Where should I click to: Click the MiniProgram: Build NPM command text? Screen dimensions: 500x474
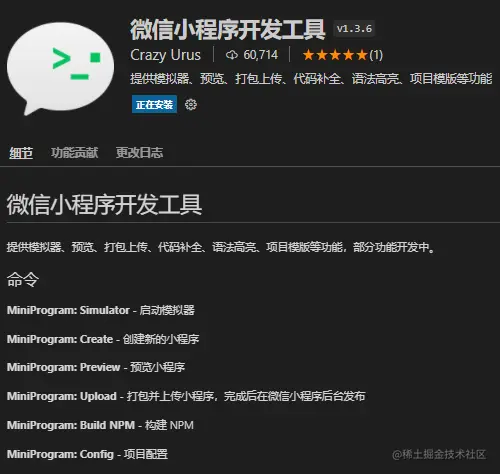(x=71, y=425)
